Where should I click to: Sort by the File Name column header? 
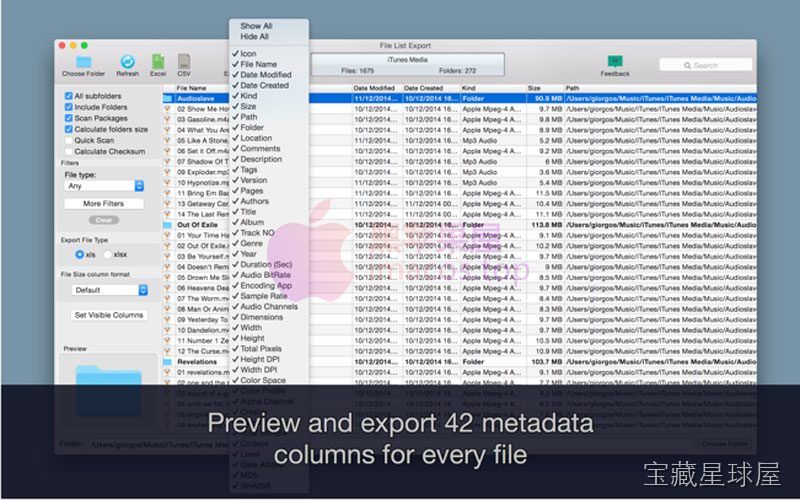coord(191,88)
